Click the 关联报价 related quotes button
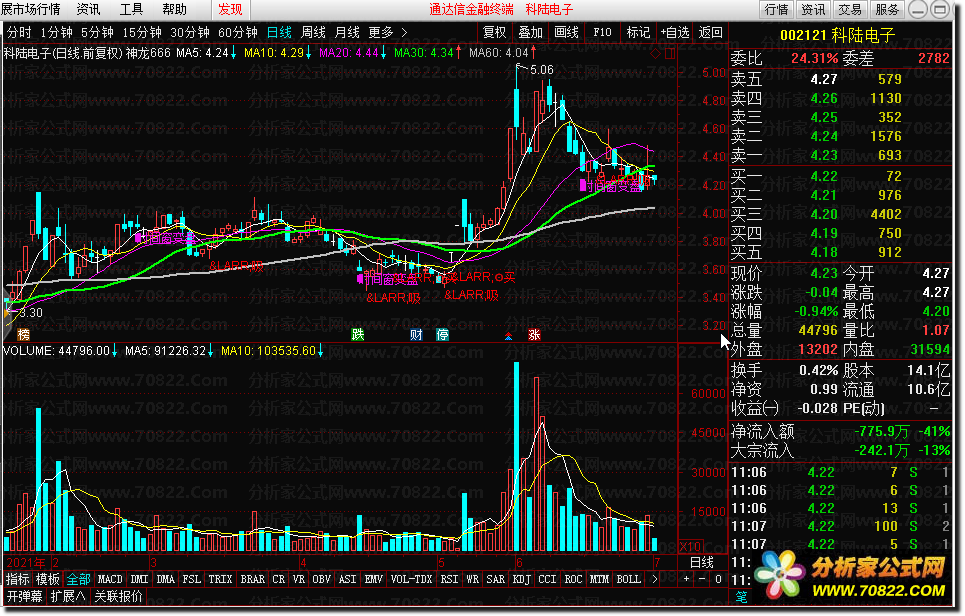Screen dimensions: 965x616 click(x=118, y=596)
